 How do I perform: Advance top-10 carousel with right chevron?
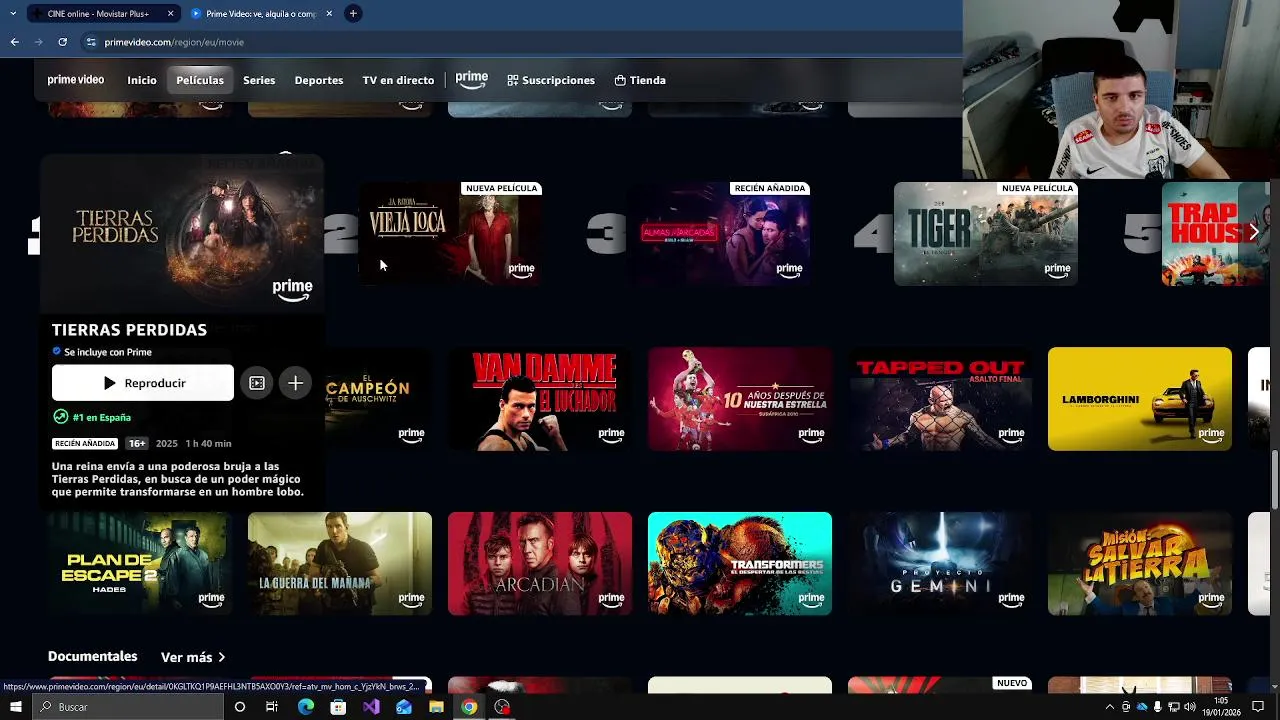click(1254, 232)
